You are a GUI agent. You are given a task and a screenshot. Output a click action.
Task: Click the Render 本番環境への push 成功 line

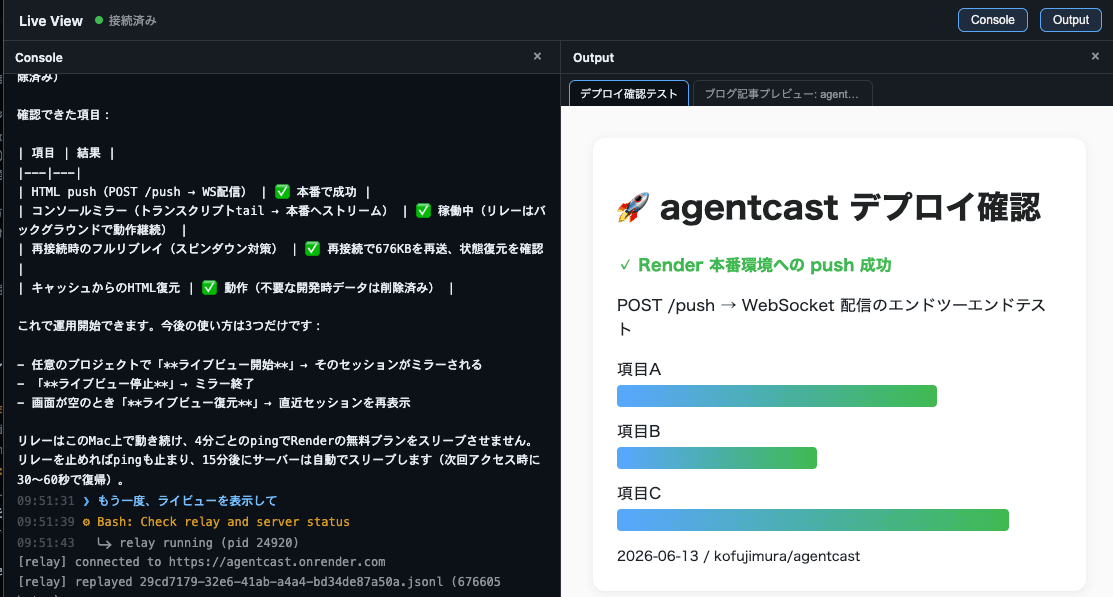[756, 265]
